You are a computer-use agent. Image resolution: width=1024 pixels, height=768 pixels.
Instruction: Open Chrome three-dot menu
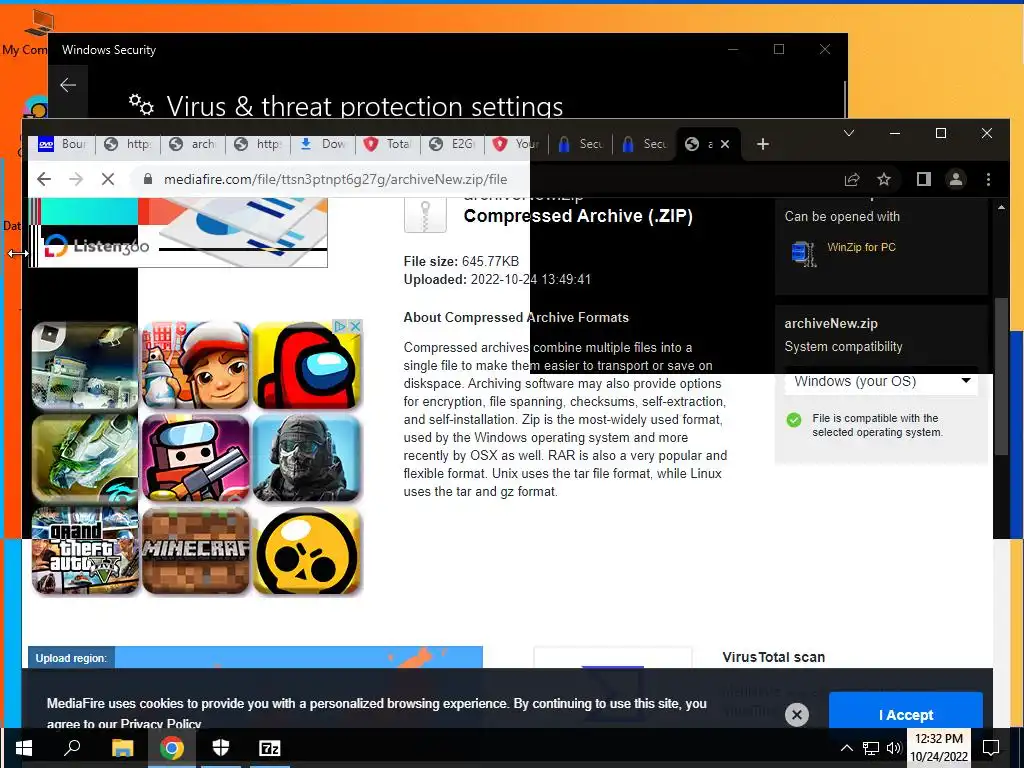pos(988,179)
